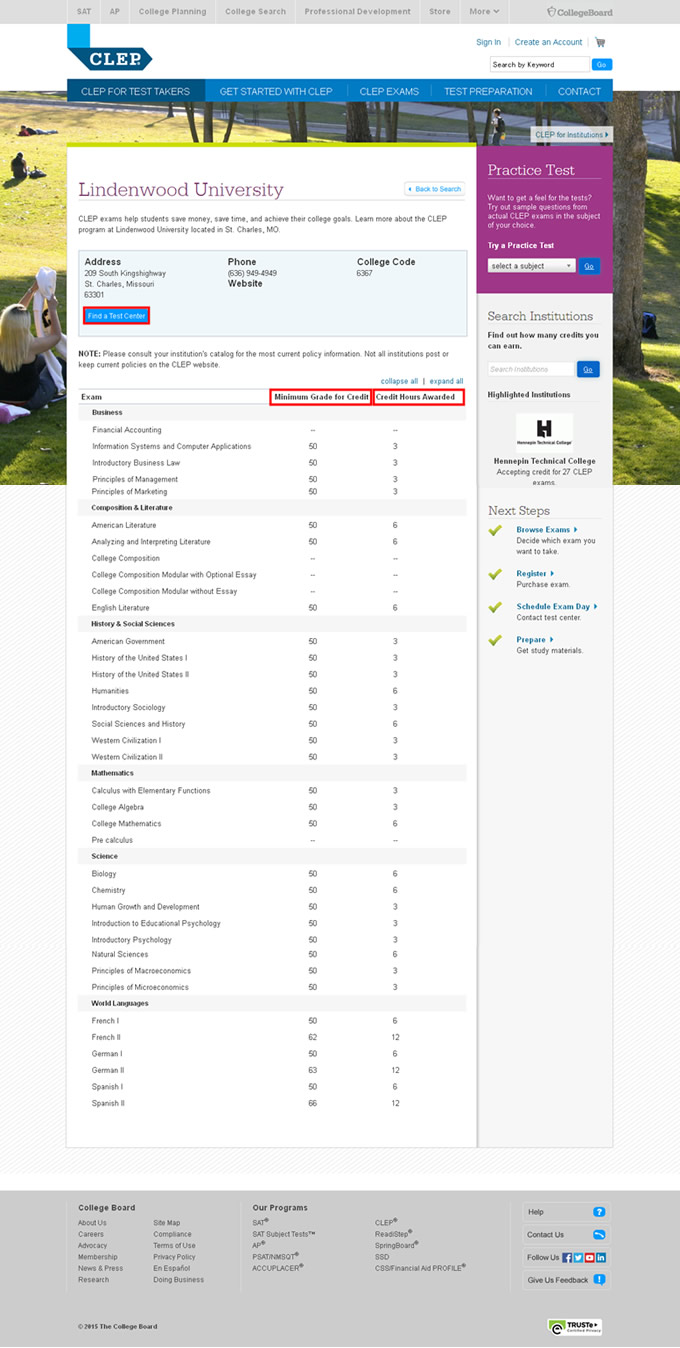Click Contact Us button in footer
The height and width of the screenshot is (1348, 680).
[x=566, y=1234]
